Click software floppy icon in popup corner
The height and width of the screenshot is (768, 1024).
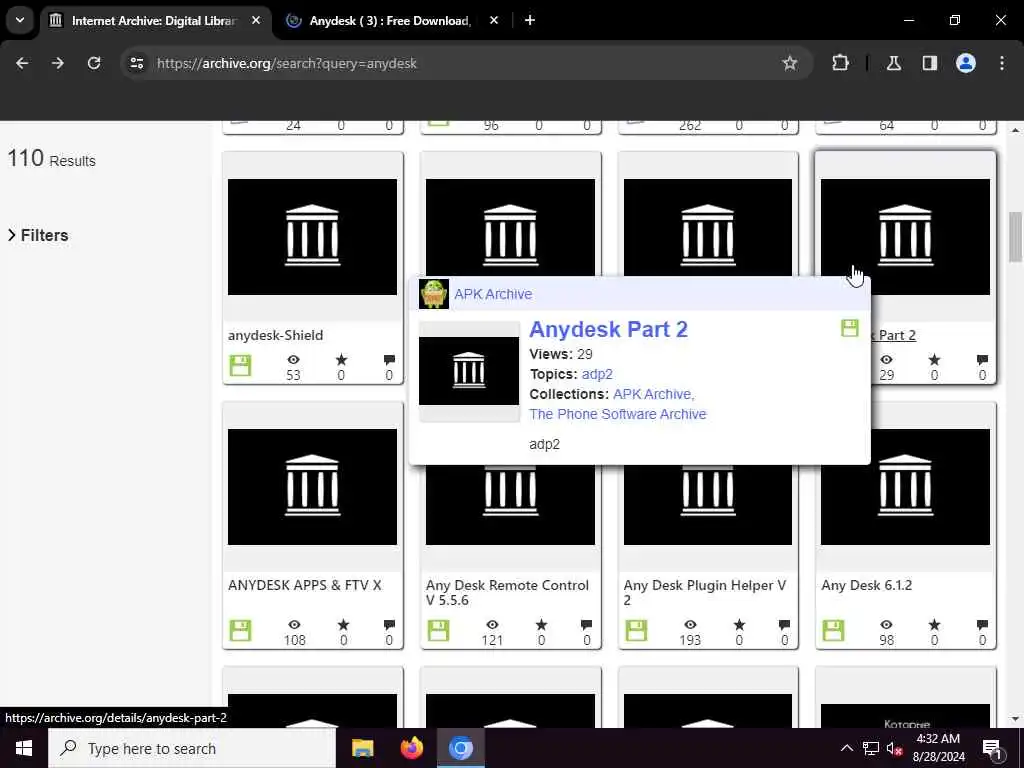pos(850,328)
